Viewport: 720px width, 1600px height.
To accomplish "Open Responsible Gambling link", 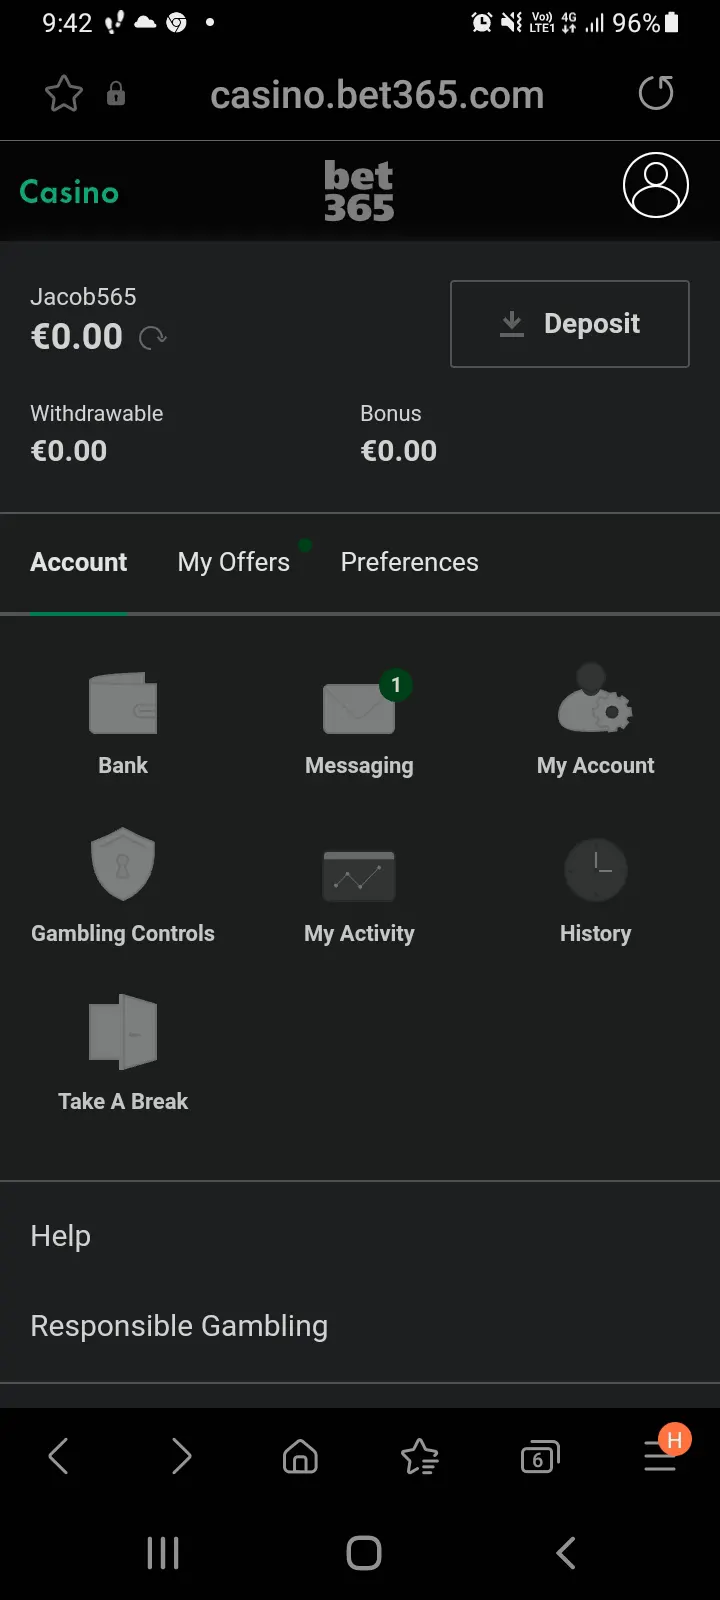I will (x=179, y=1326).
